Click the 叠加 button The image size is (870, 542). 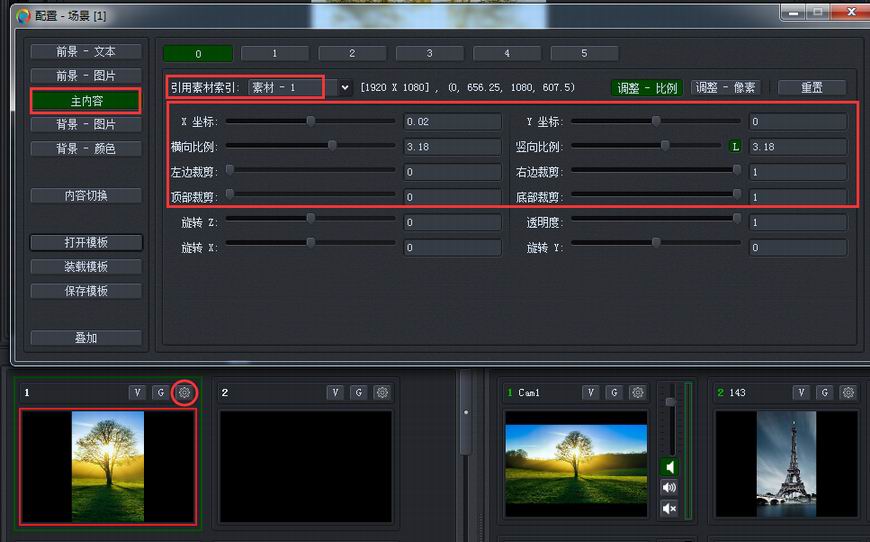86,338
